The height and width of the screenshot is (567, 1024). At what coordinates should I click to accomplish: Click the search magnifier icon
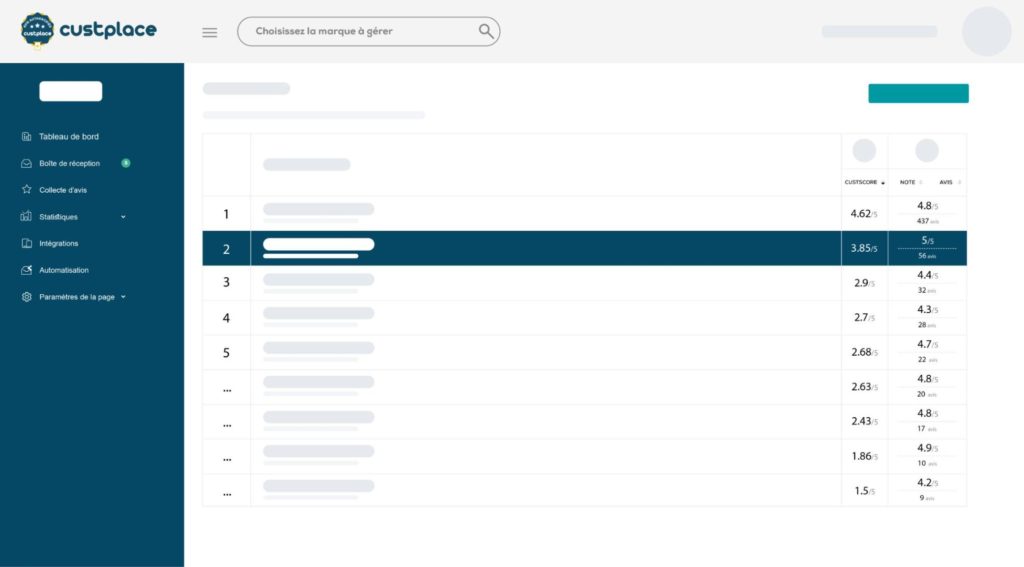[486, 31]
